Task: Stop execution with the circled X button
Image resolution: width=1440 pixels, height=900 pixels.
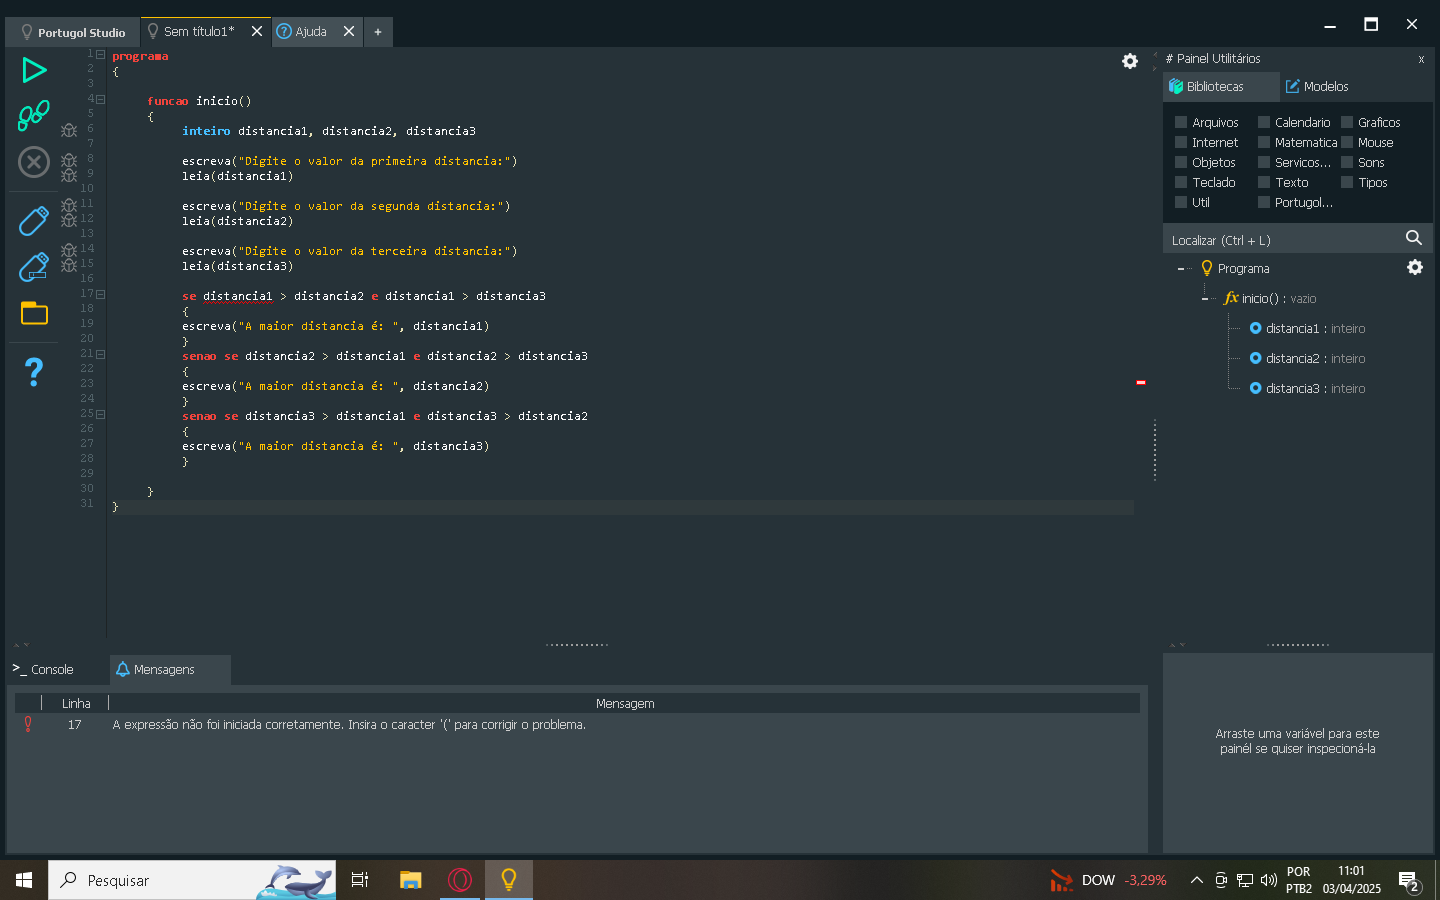Action: click(34, 162)
